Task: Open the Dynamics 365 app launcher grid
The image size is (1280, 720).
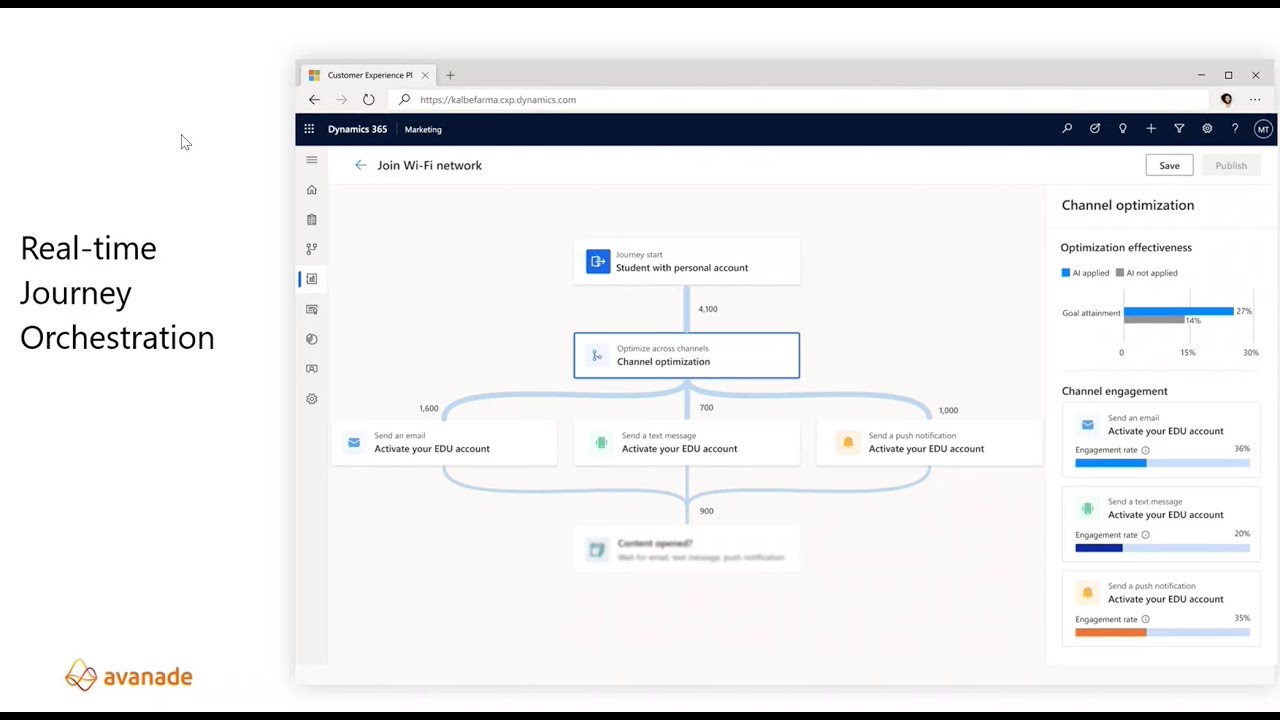Action: pos(309,129)
